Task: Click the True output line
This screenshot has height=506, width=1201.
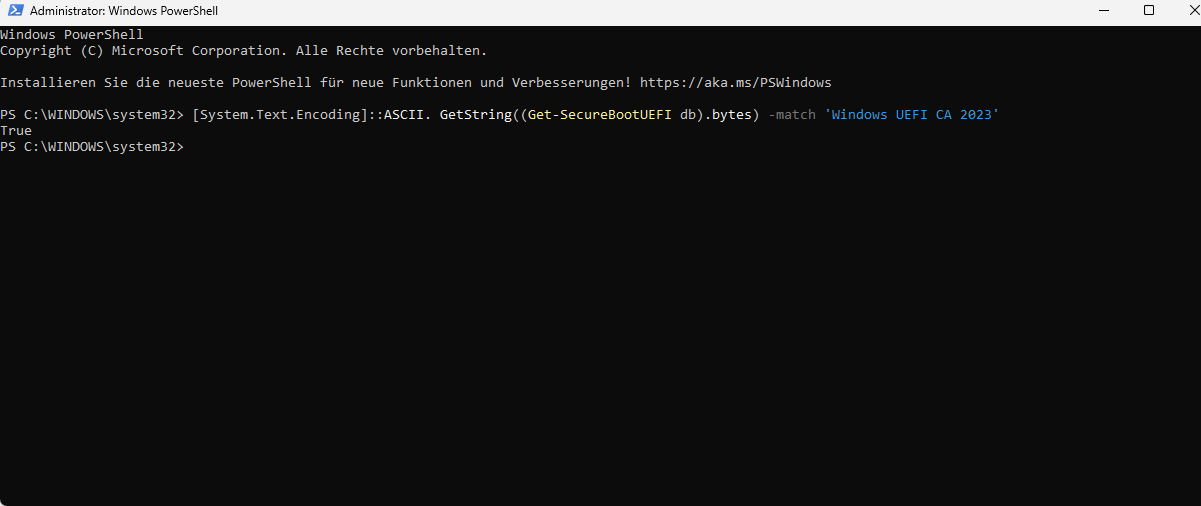Action: click(16, 131)
